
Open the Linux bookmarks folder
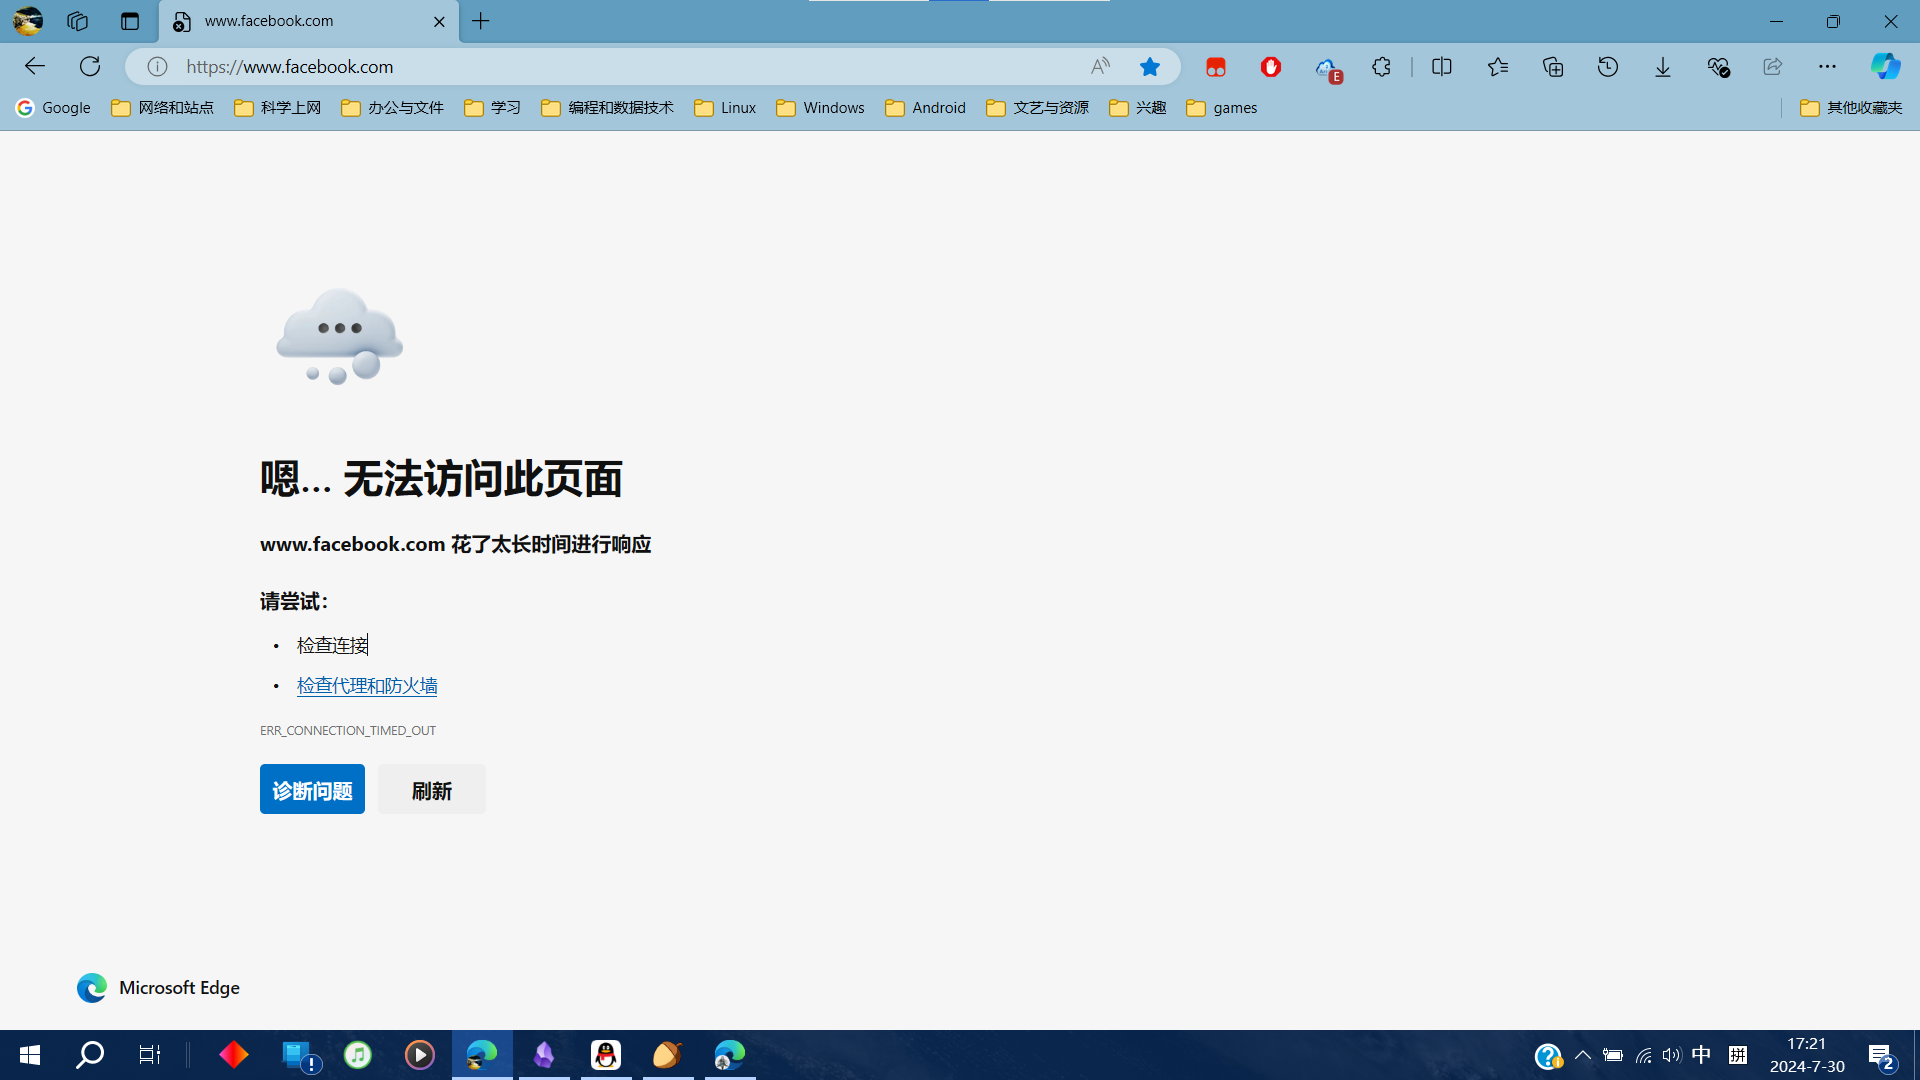[725, 108]
